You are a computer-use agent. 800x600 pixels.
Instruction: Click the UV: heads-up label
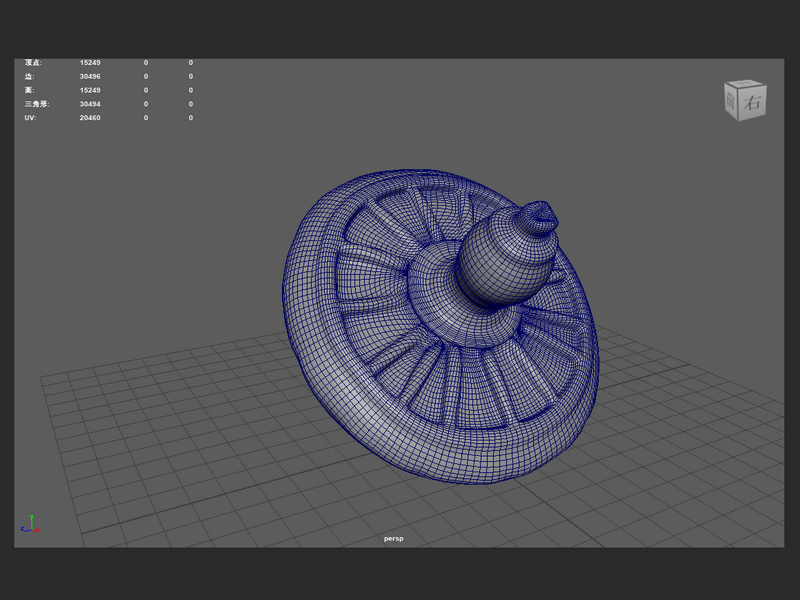pyautogui.click(x=30, y=118)
